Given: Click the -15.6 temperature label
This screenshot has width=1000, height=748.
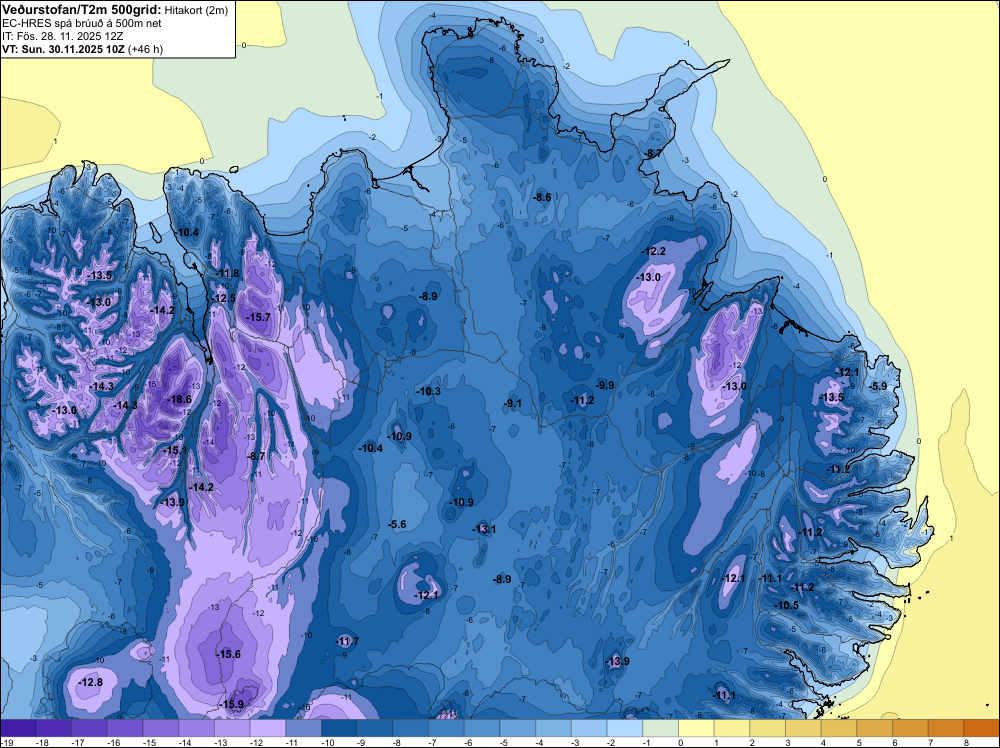Looking at the screenshot, I should (228, 654).
